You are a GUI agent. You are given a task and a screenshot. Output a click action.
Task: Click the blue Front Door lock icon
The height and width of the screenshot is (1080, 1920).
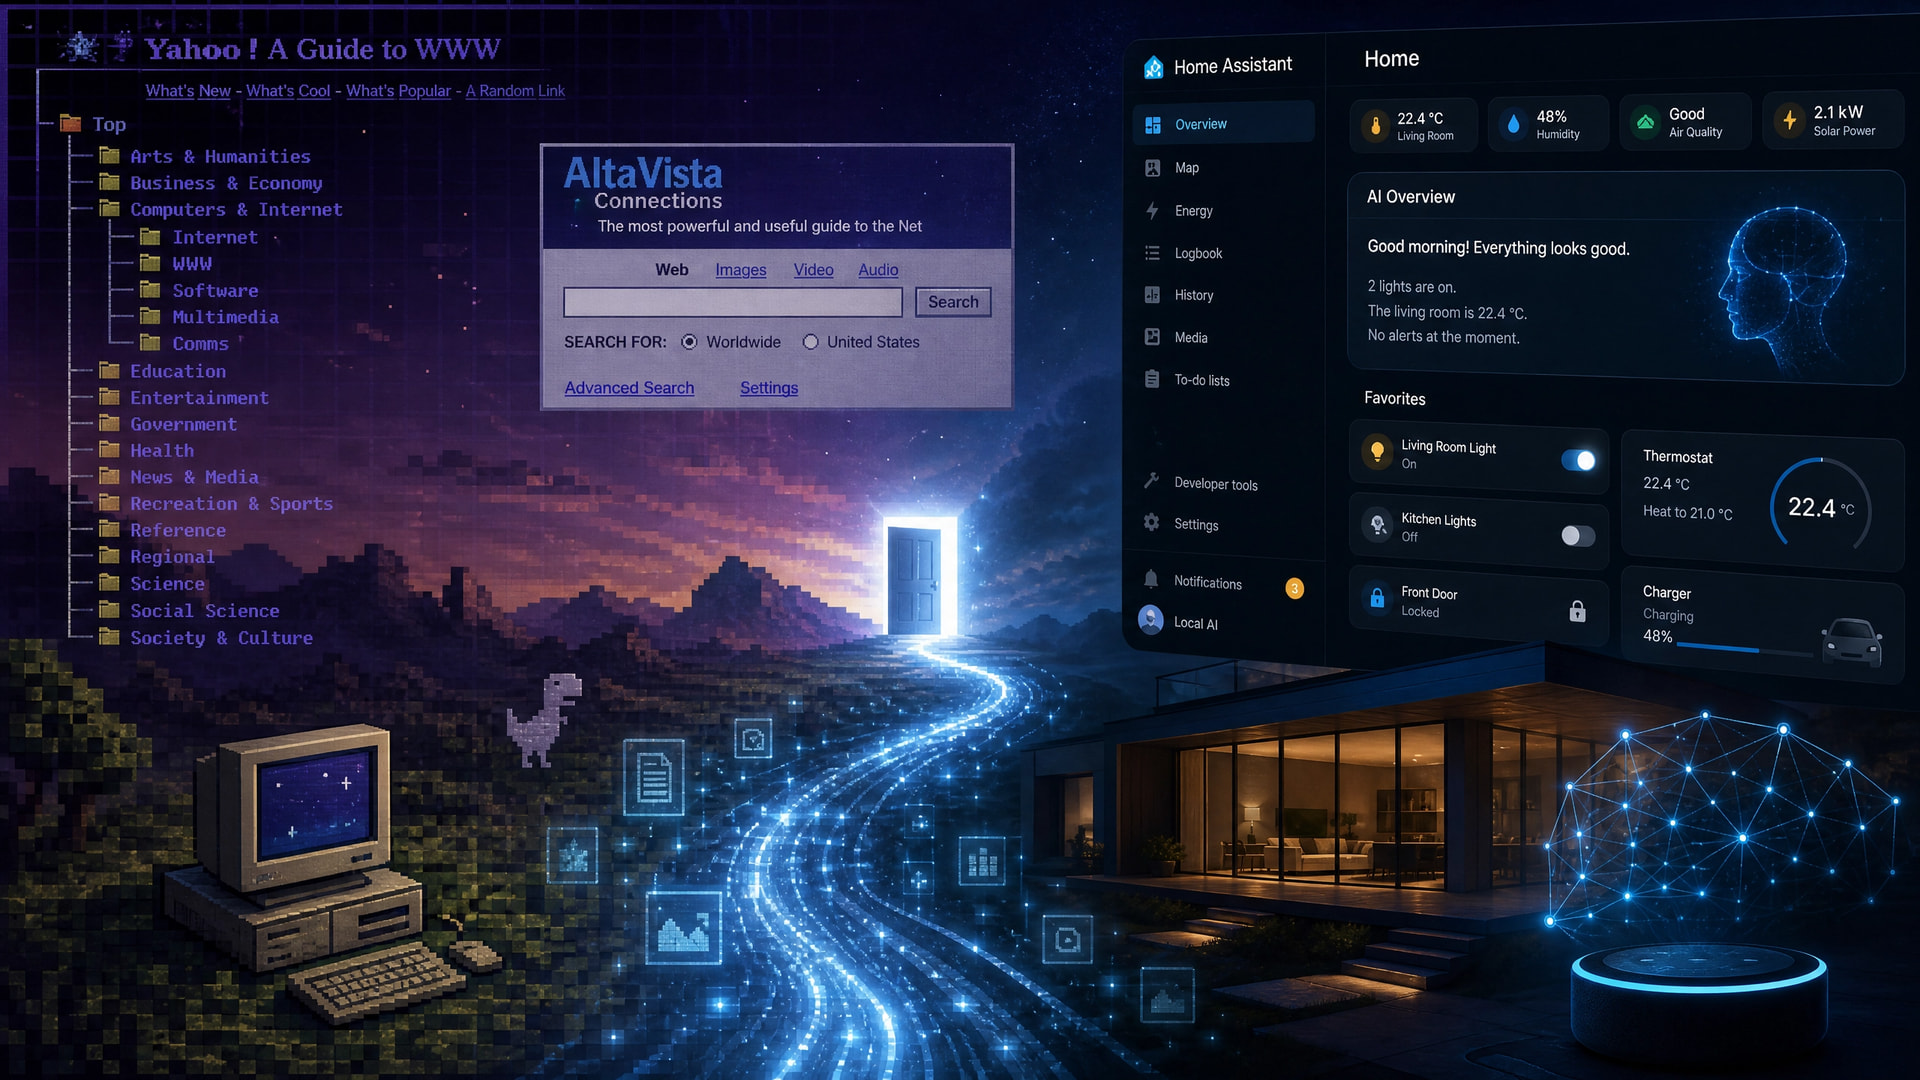(1377, 598)
